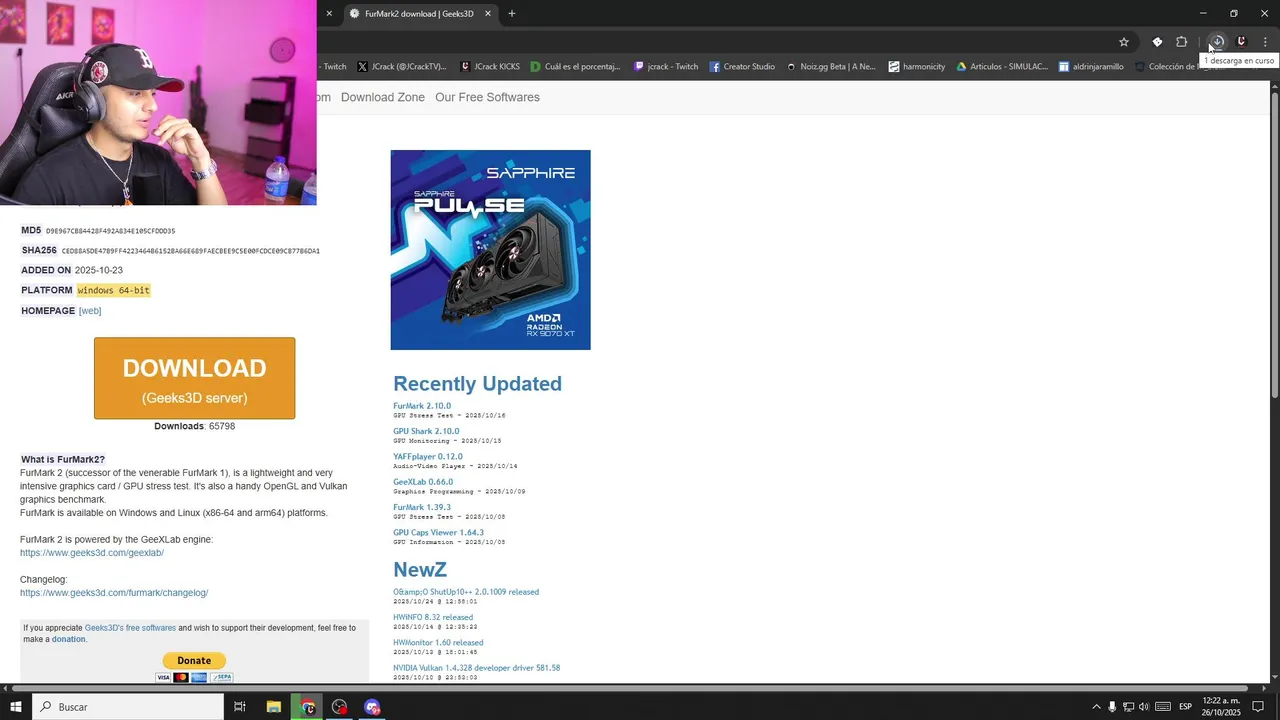1280x720 pixels.
Task: Open HWMonitor 1.60 released news
Action: click(x=438, y=643)
